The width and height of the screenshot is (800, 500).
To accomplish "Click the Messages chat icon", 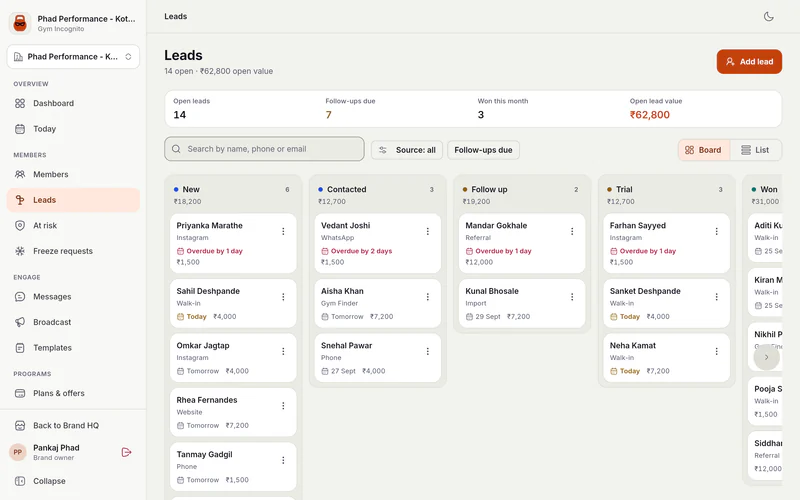I will pyautogui.click(x=20, y=296).
